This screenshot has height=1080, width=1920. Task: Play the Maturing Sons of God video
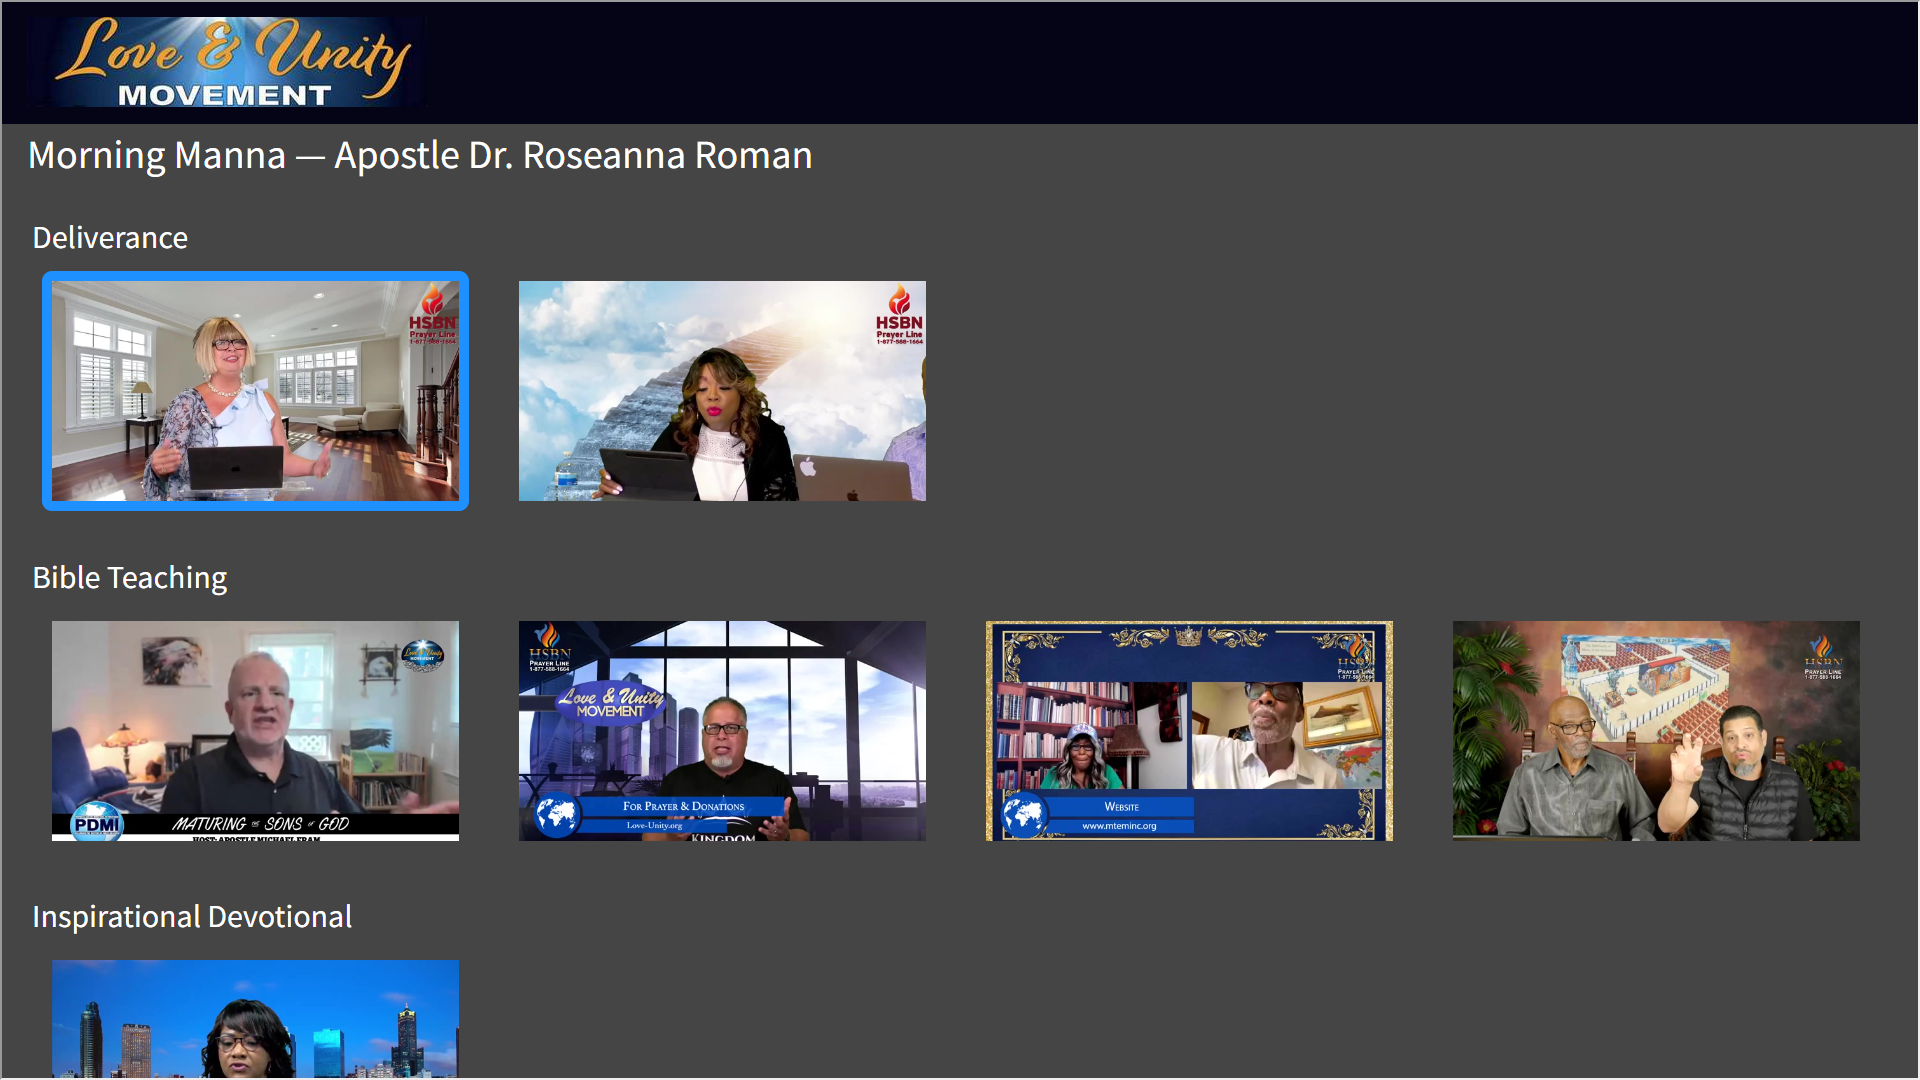(x=255, y=730)
